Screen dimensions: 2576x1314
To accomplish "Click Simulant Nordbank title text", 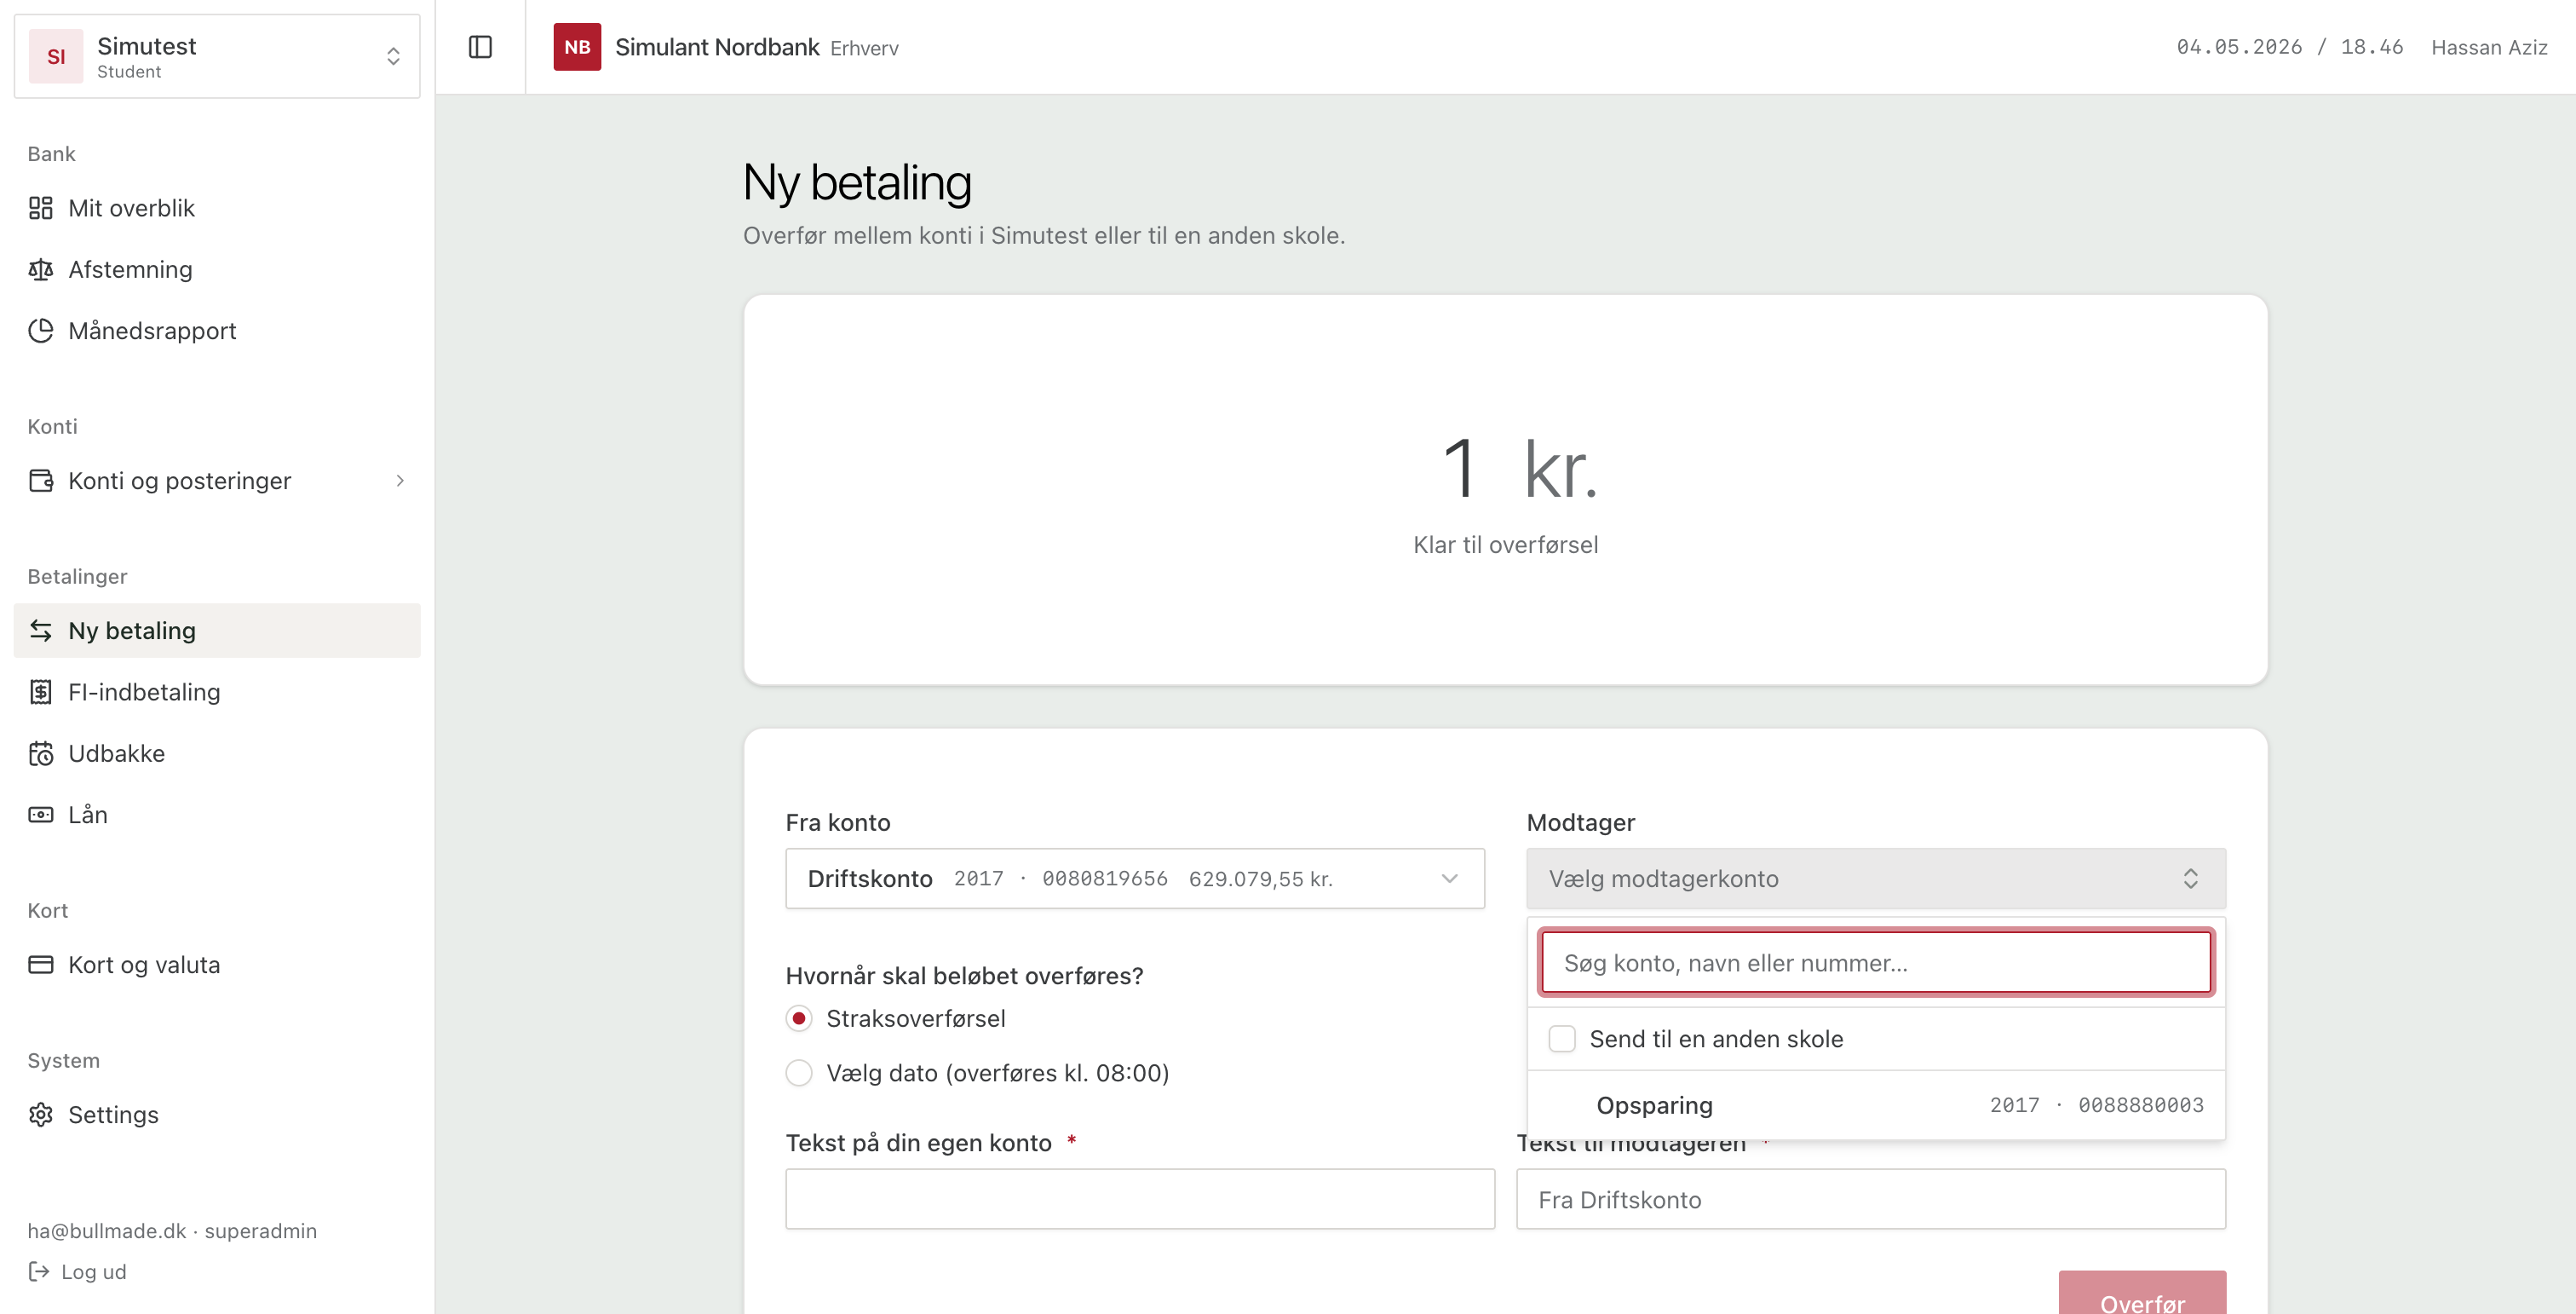I will (x=717, y=47).
